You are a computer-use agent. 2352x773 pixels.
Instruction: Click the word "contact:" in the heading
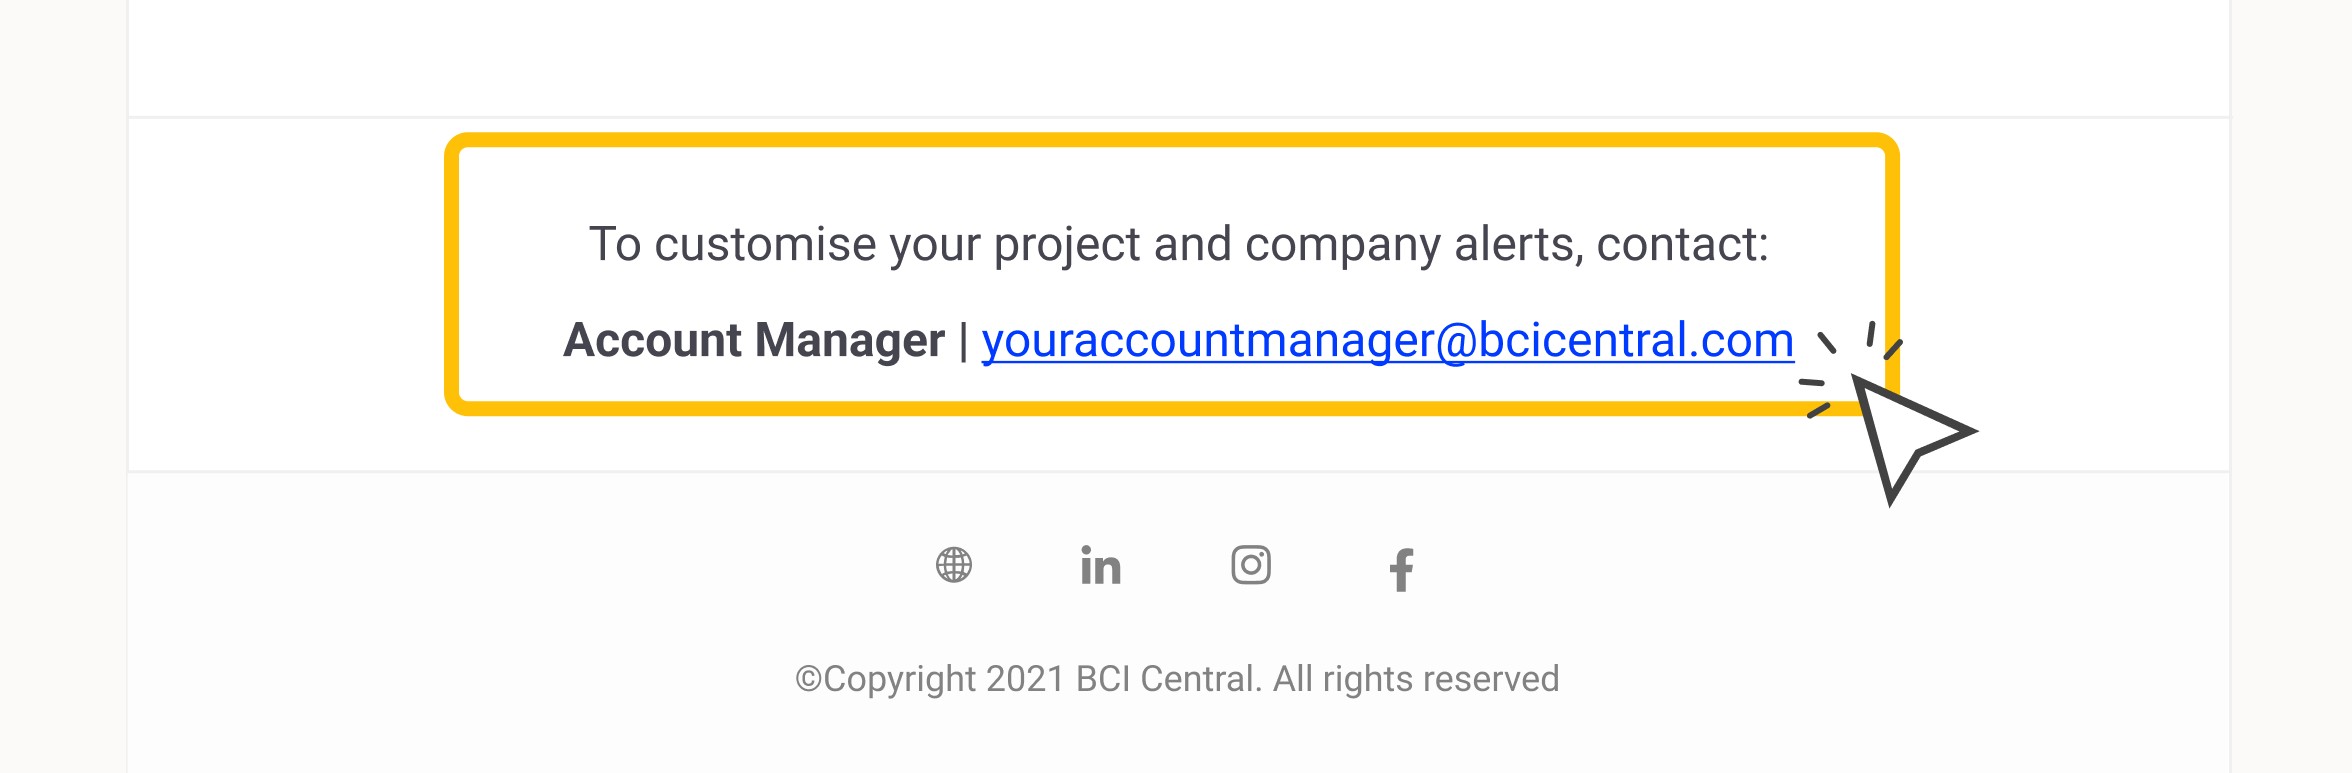(1683, 245)
